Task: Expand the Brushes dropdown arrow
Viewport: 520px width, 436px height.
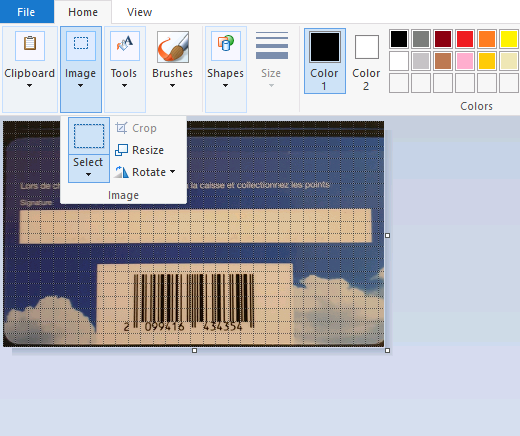Action: (172, 86)
